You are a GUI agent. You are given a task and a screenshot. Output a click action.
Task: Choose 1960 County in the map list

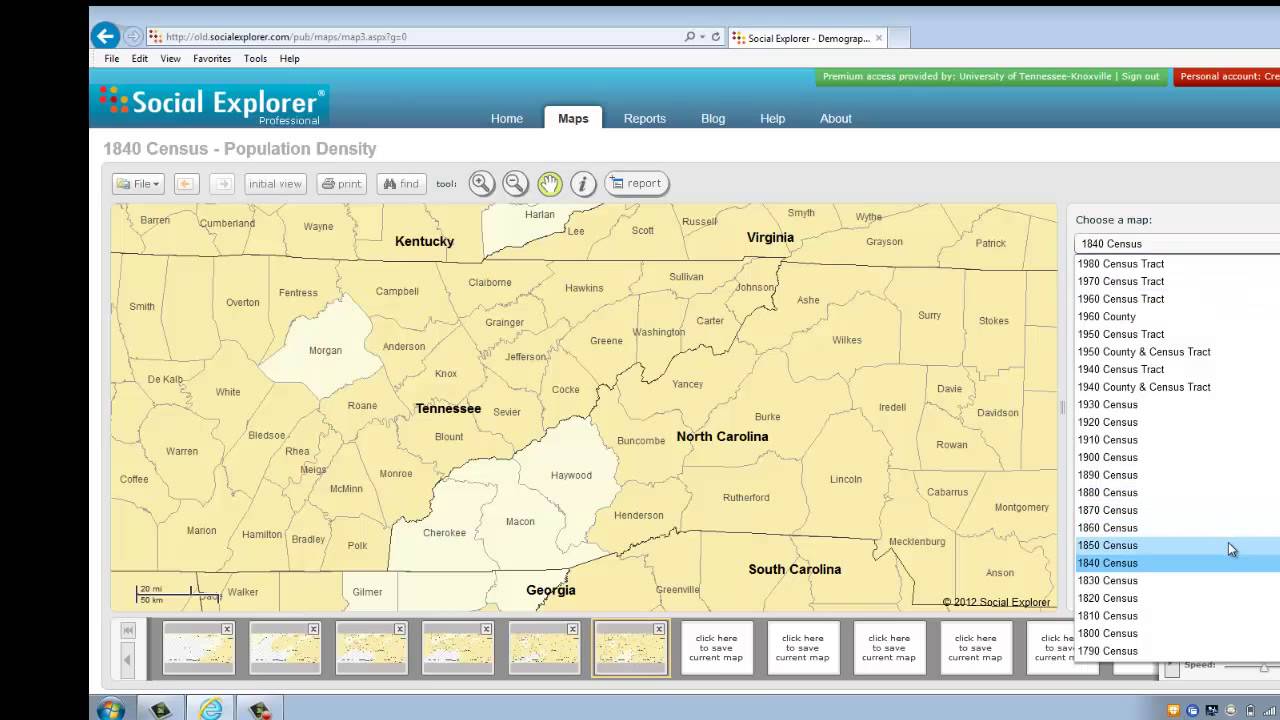(x=1178, y=316)
